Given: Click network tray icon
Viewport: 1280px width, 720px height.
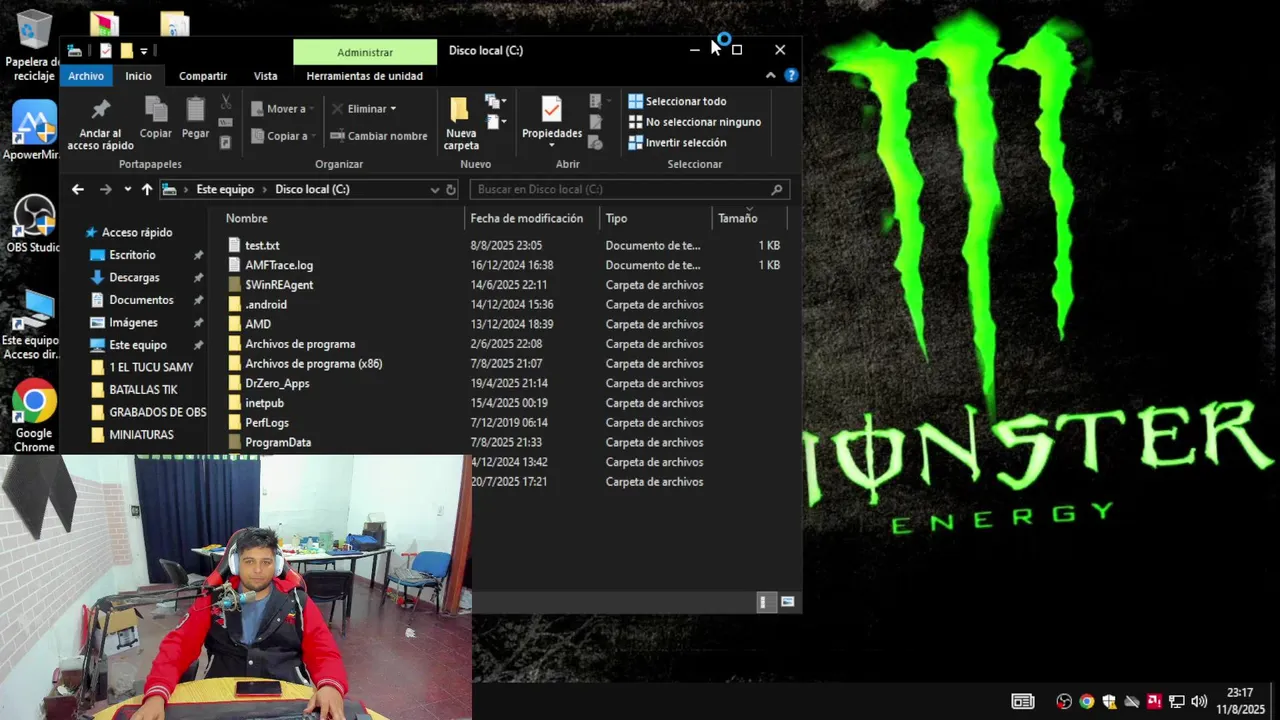Looking at the screenshot, I should [x=1177, y=701].
